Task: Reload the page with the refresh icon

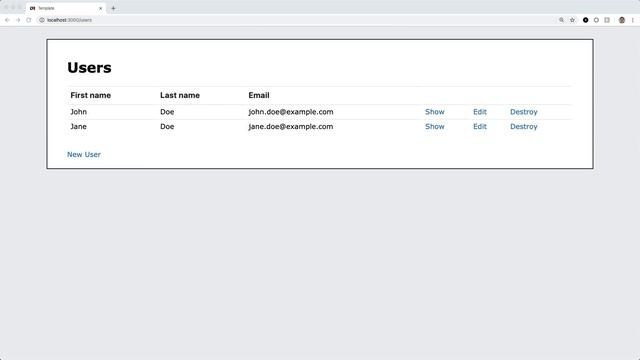Action: tap(29, 20)
